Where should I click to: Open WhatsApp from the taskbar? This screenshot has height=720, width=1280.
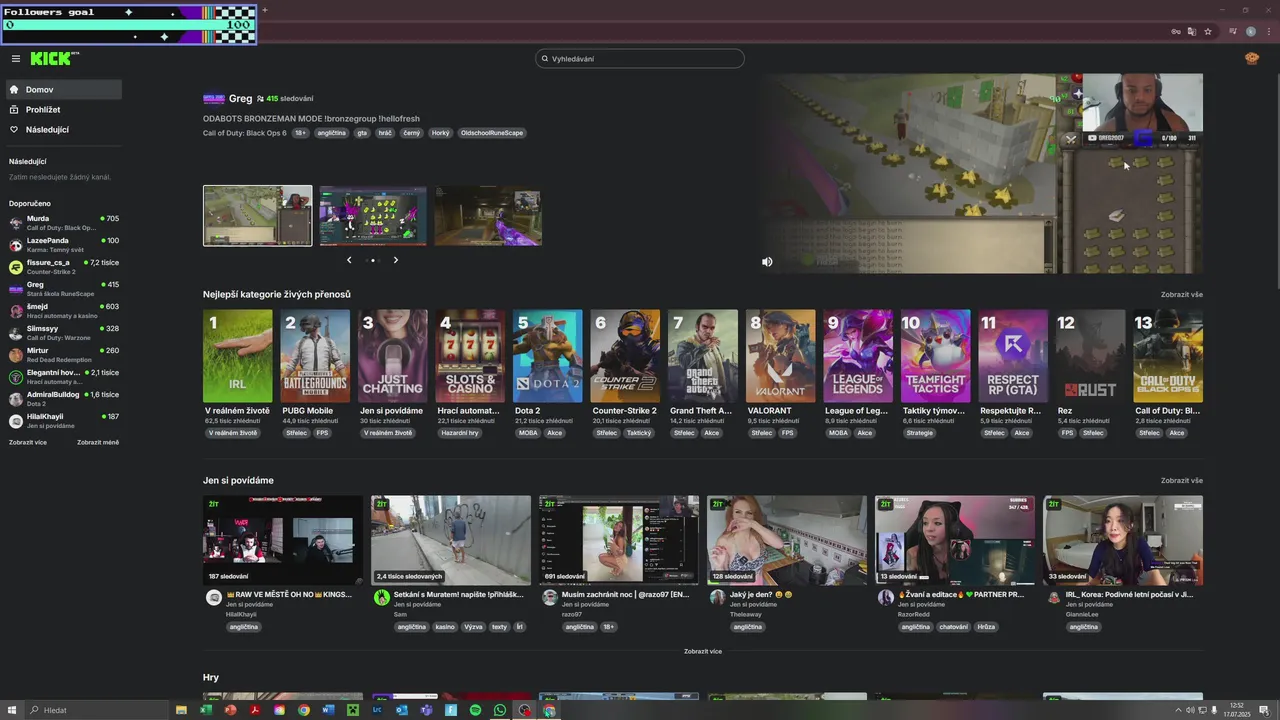click(500, 710)
